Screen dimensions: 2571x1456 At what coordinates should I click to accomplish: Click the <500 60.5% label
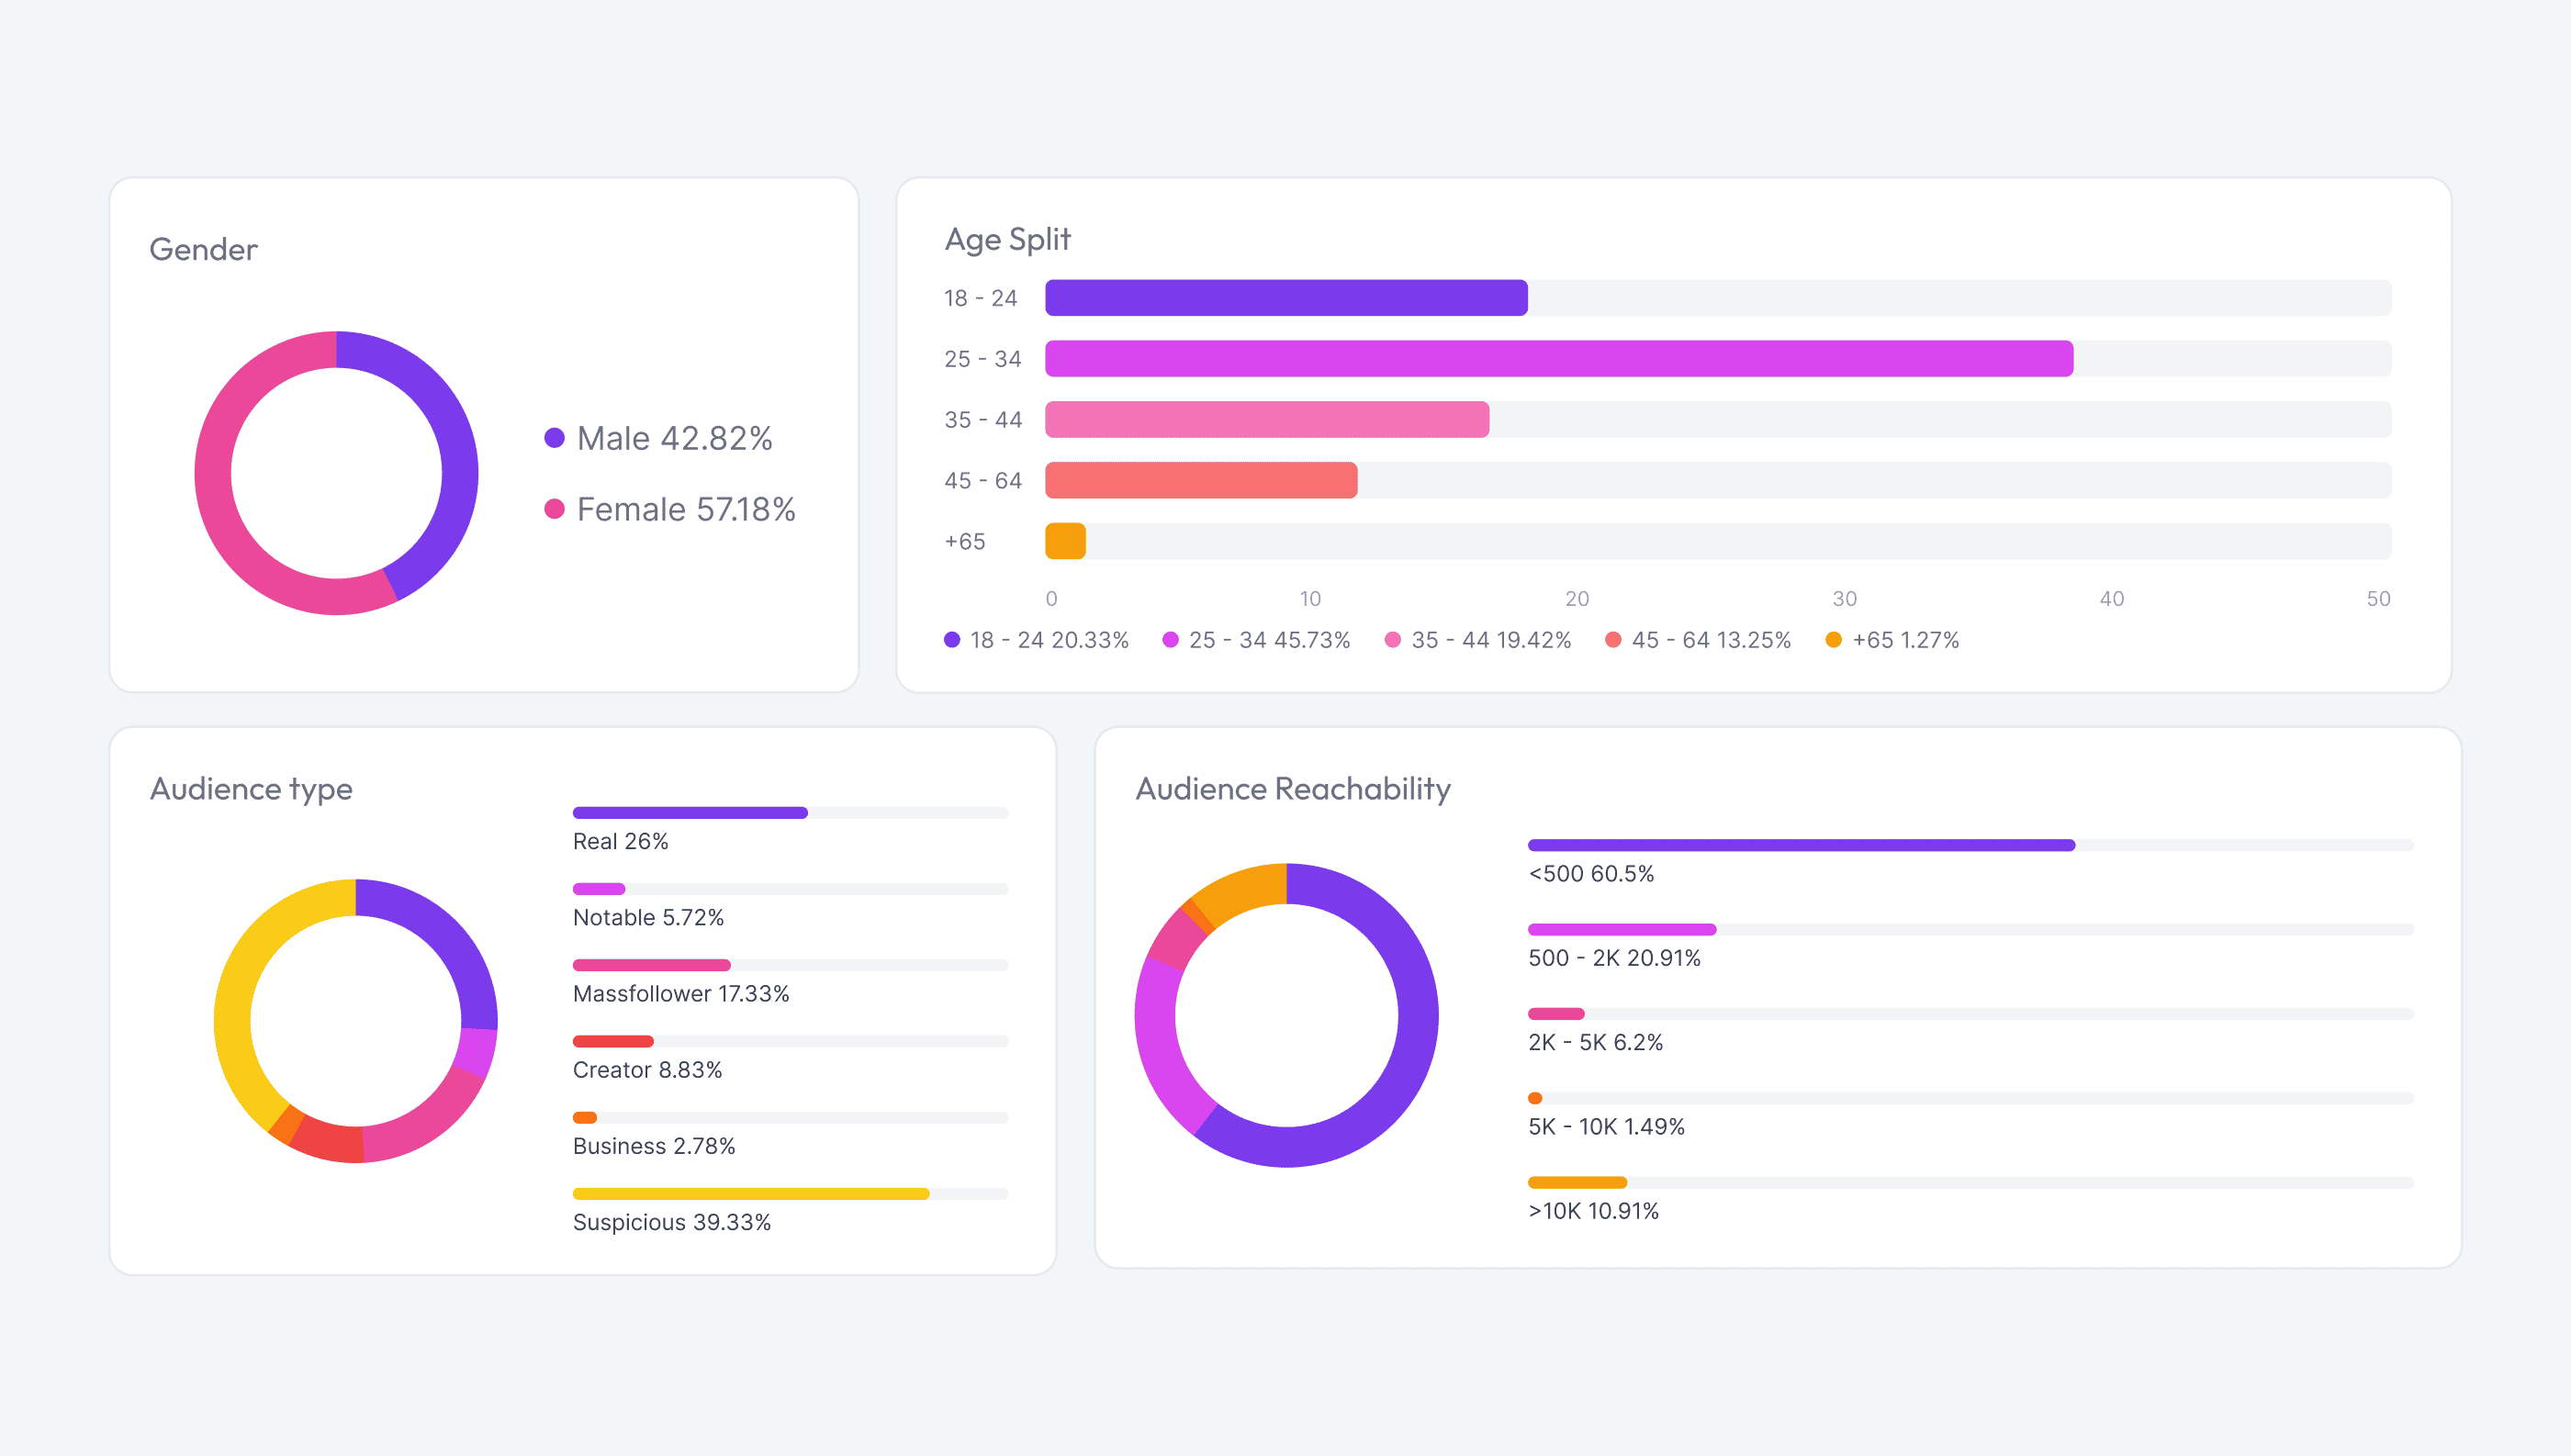tap(1591, 873)
